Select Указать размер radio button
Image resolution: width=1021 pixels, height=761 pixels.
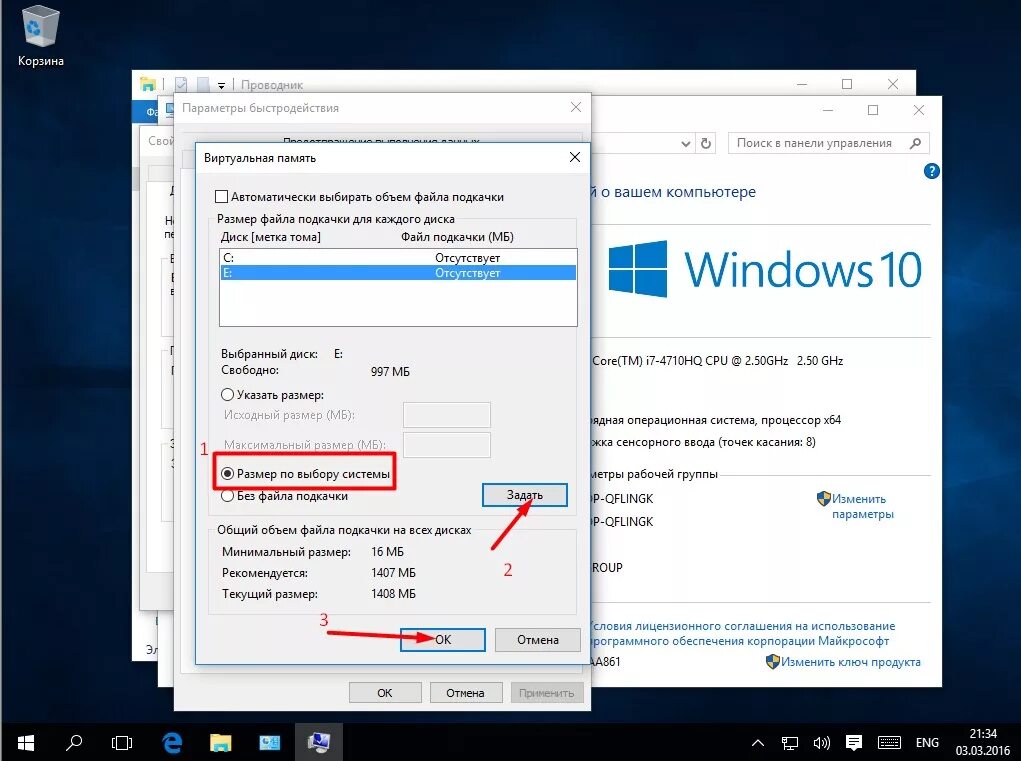227,394
